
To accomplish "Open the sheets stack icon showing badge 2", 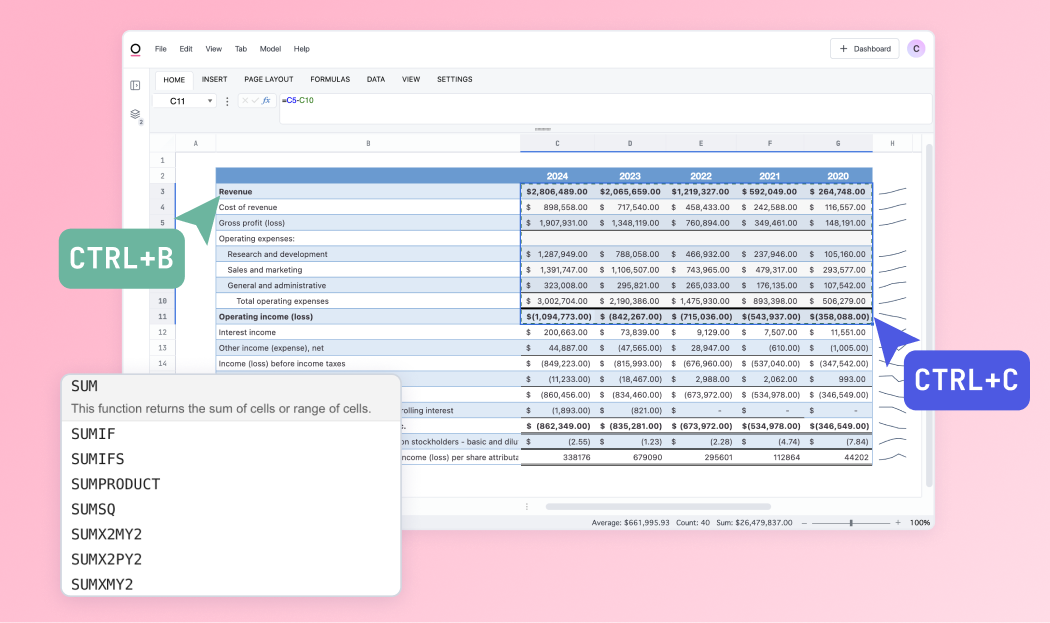I will tap(135, 115).
